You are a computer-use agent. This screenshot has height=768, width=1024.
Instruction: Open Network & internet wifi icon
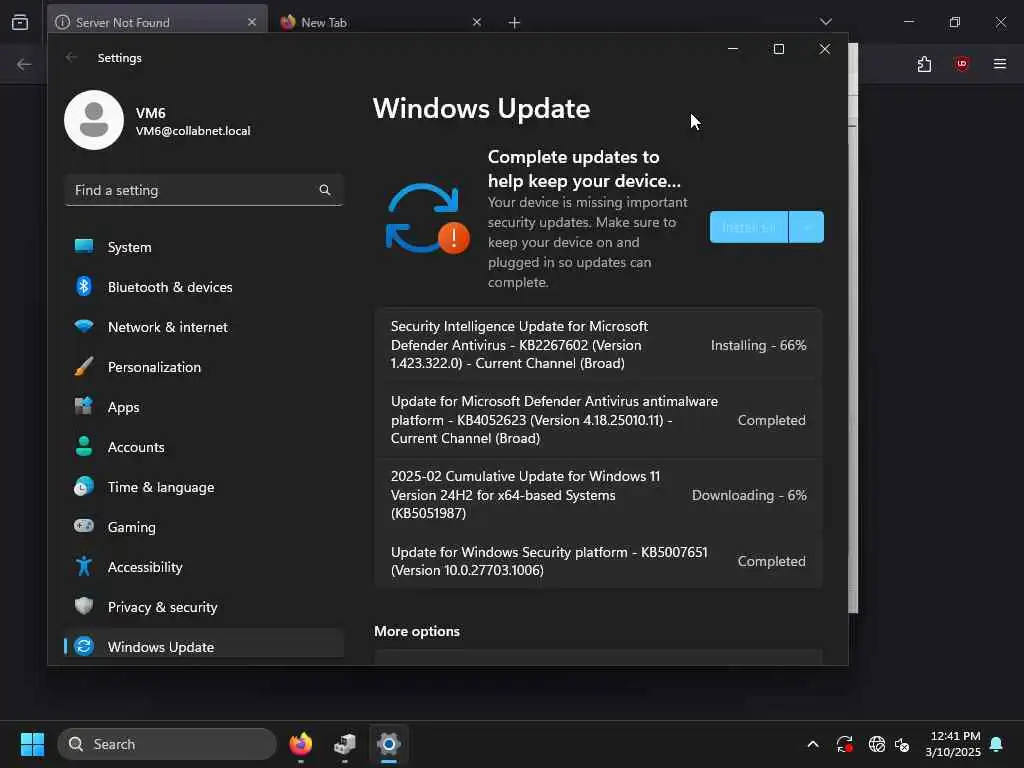[84, 326]
